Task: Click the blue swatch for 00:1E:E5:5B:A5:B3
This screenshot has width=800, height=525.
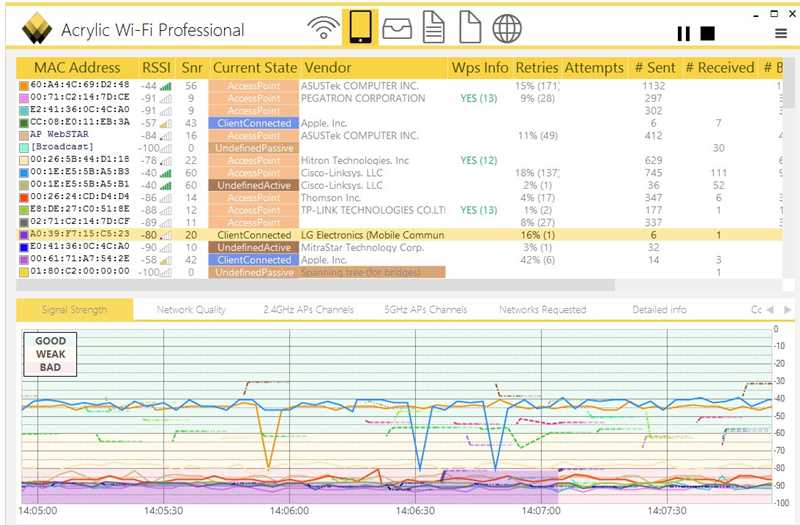Action: click(x=23, y=172)
